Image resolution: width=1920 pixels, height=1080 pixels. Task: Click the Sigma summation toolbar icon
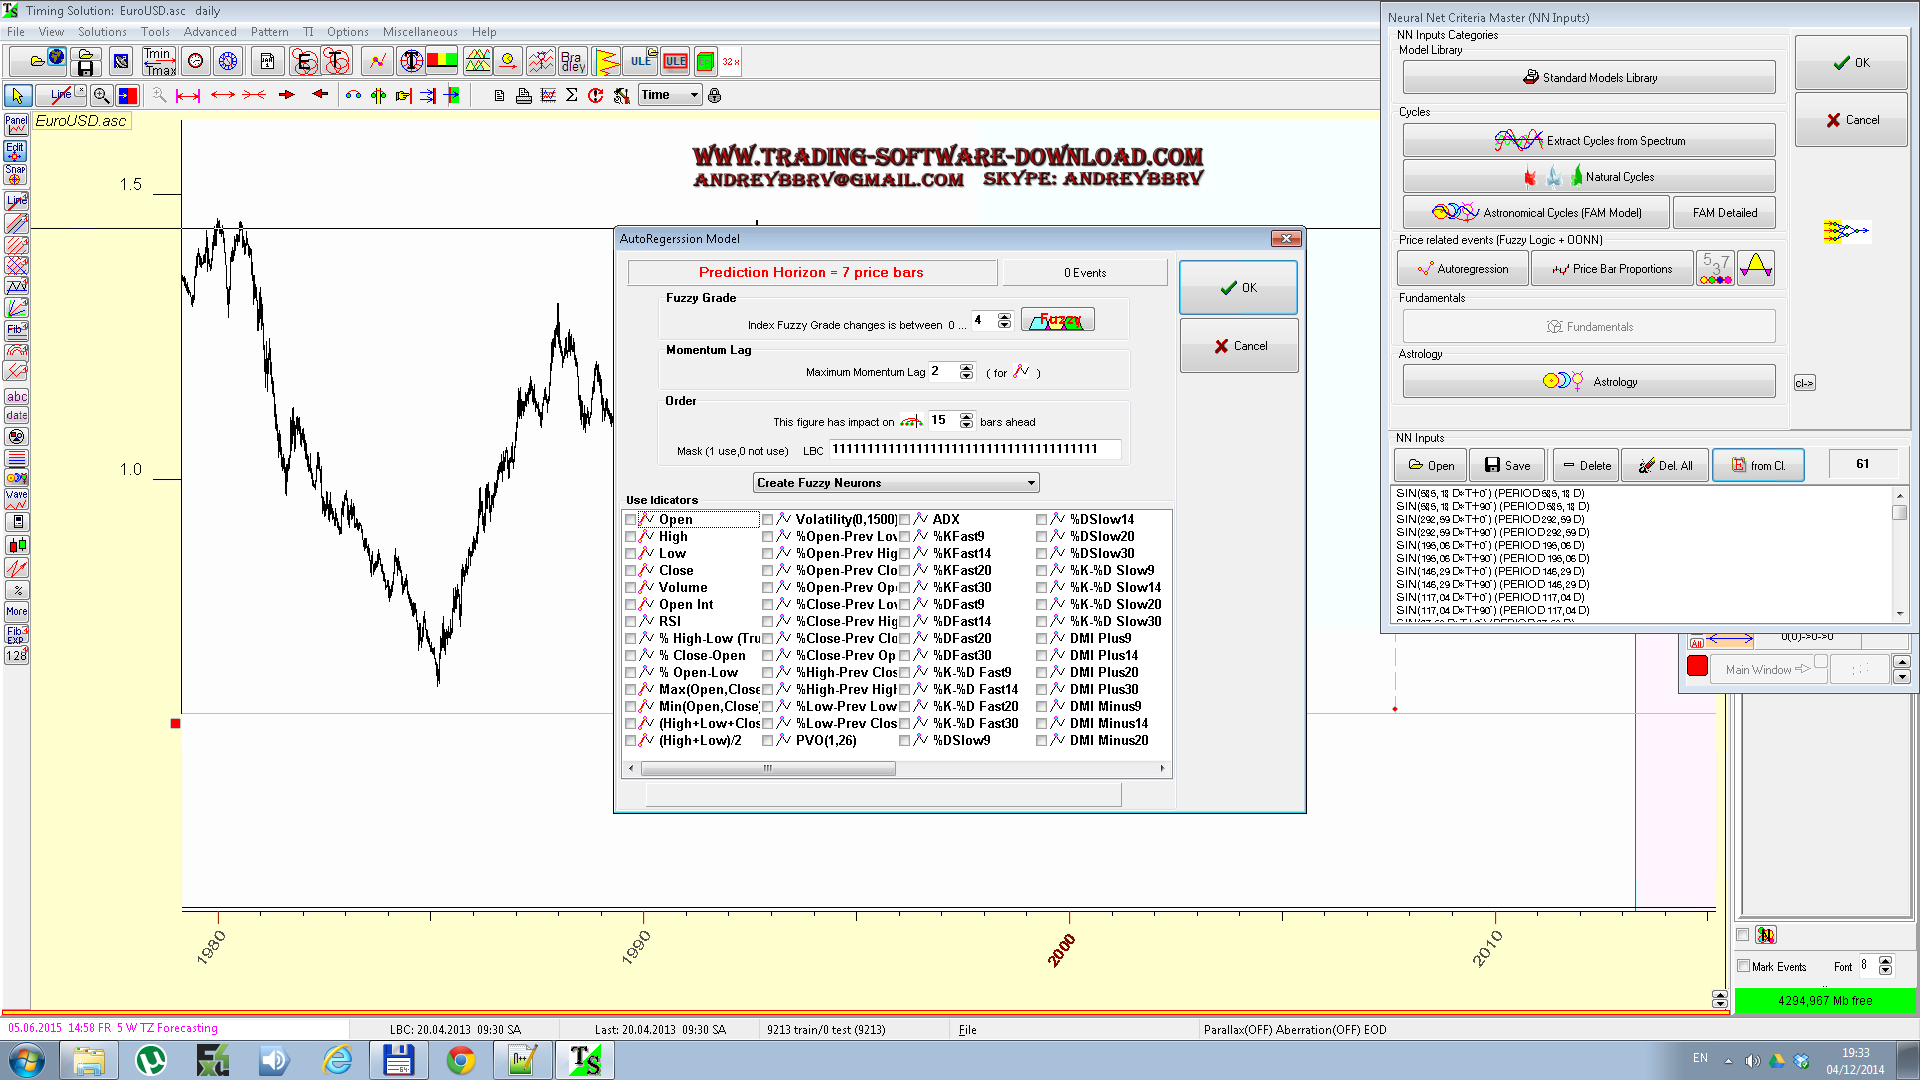572,95
